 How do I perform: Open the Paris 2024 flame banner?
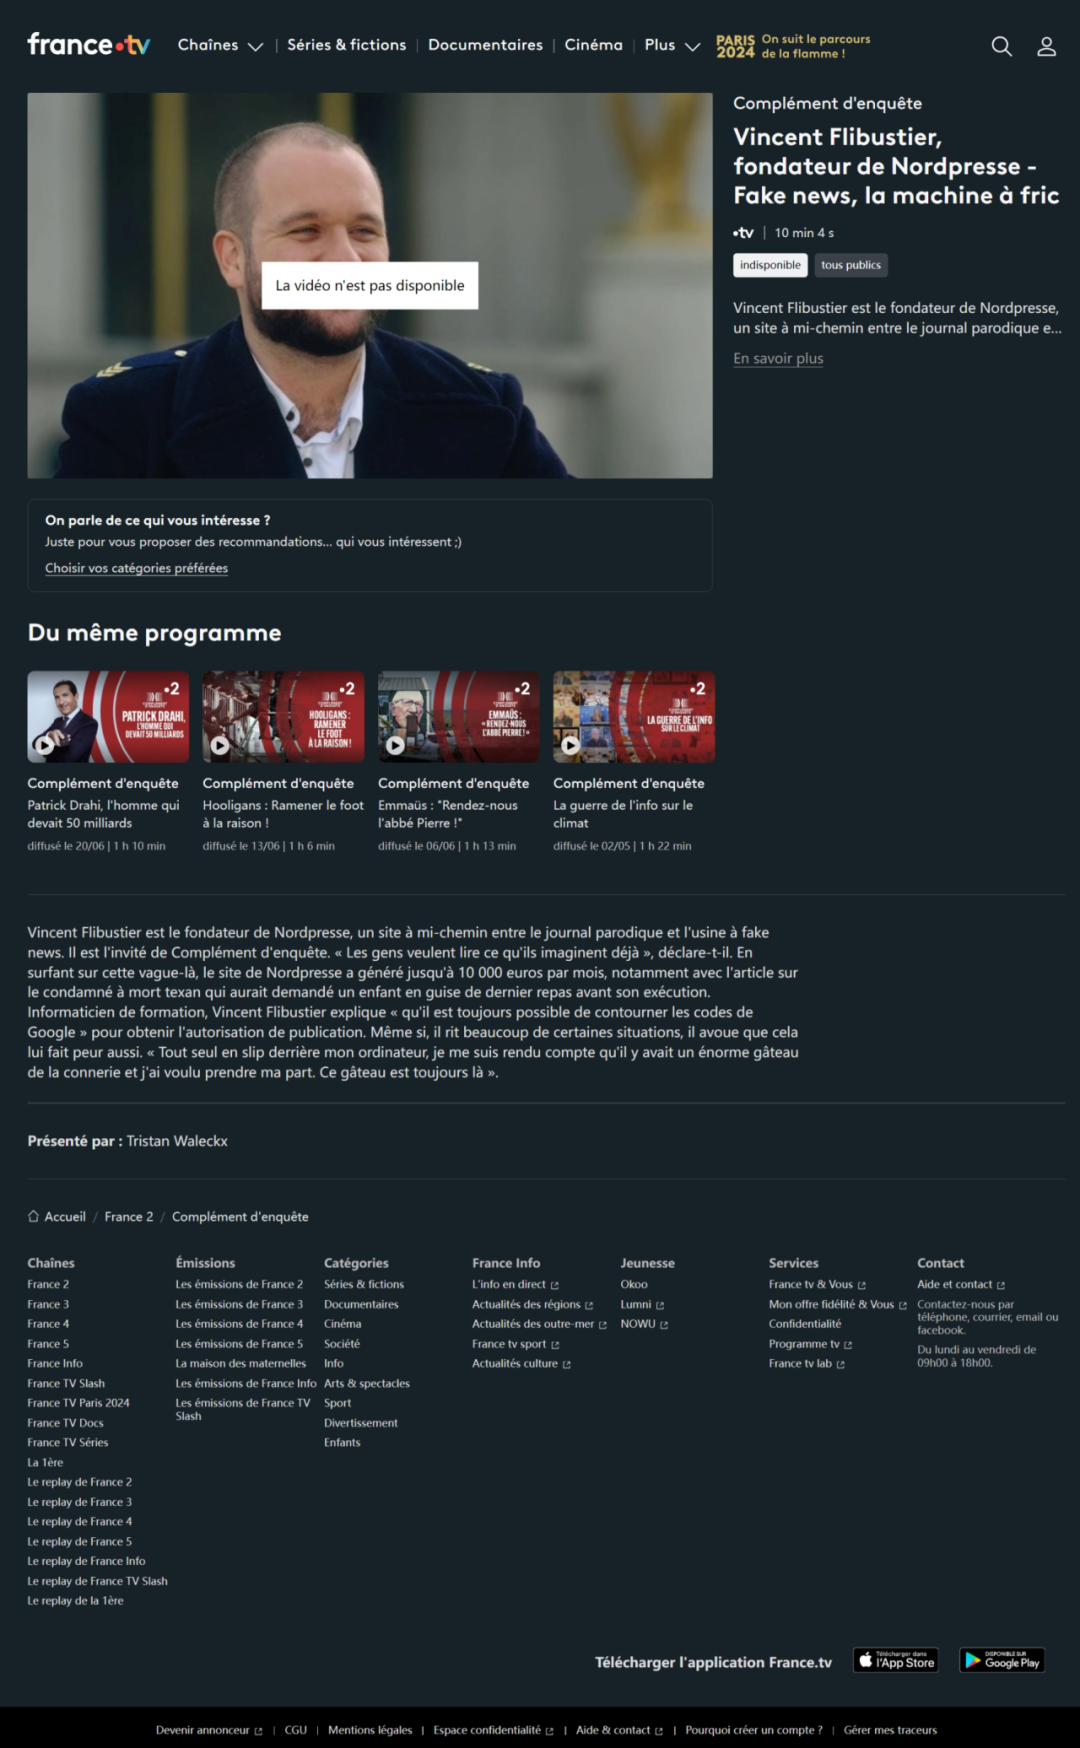point(793,46)
